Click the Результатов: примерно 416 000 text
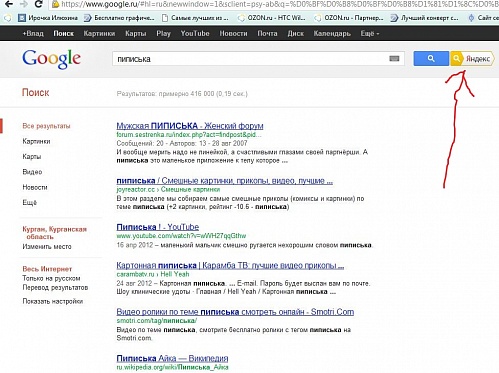This screenshot has width=499, height=373. 182,94
